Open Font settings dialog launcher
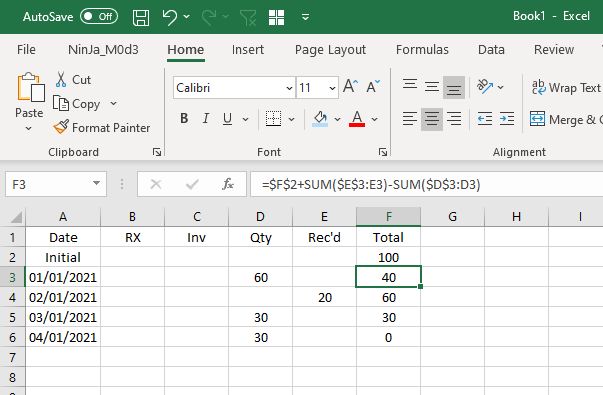Screen dimensions: 603x395 (x=383, y=152)
